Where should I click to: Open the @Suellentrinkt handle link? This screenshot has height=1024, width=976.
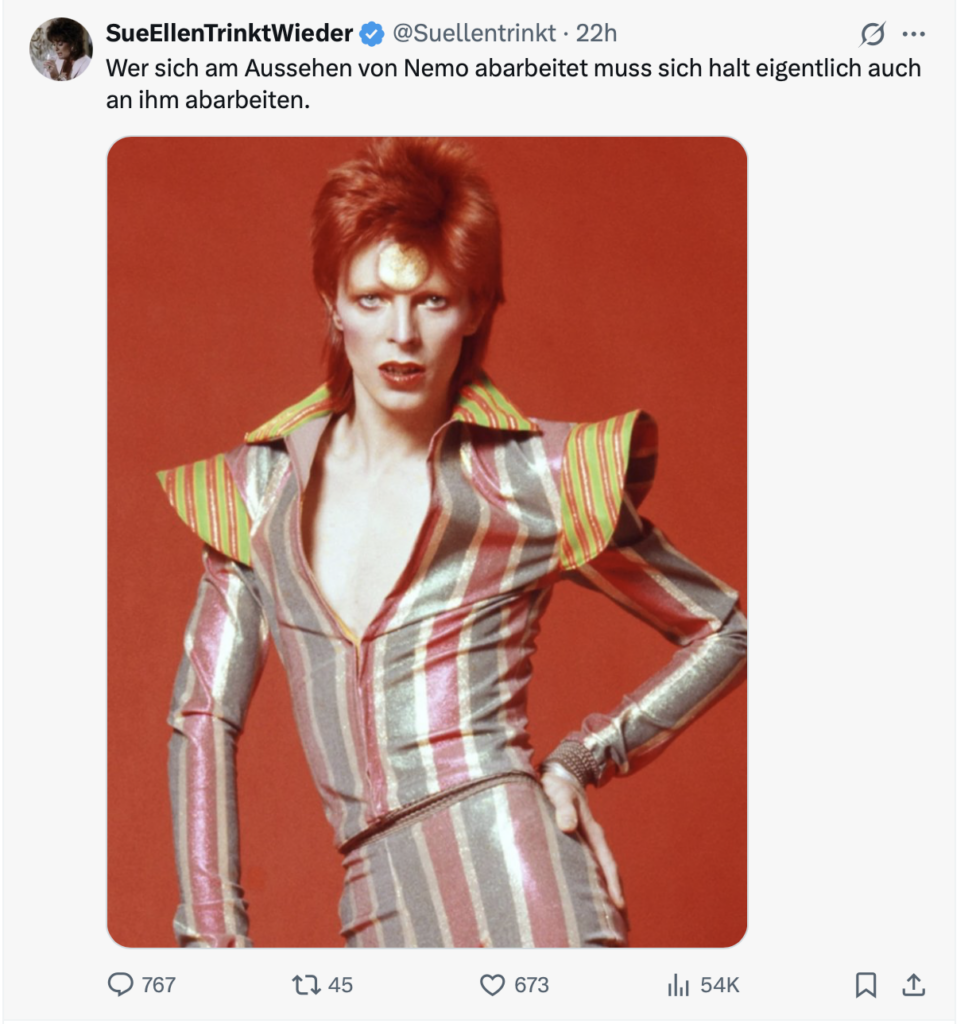point(474,33)
